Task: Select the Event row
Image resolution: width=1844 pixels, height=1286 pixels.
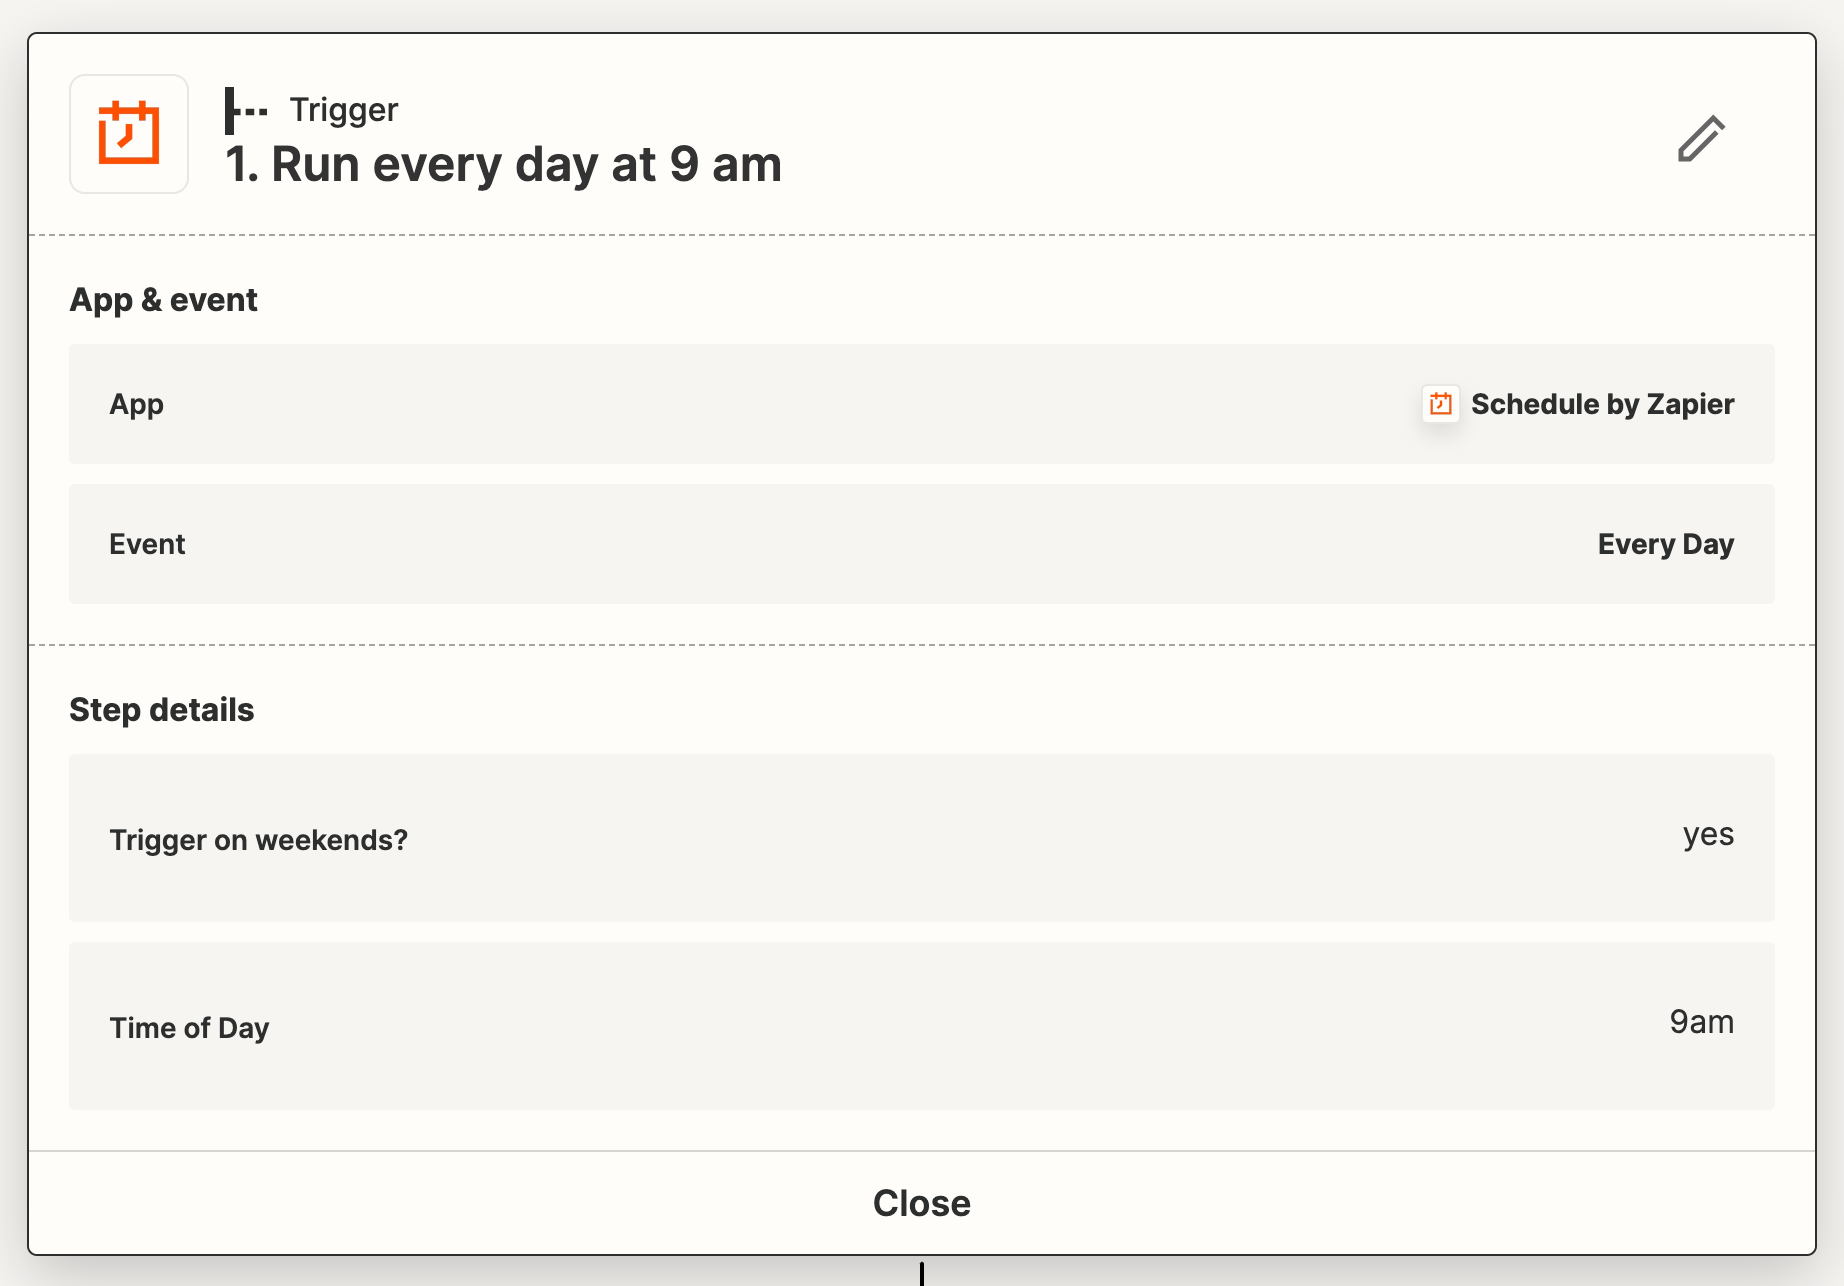Action: click(x=922, y=544)
